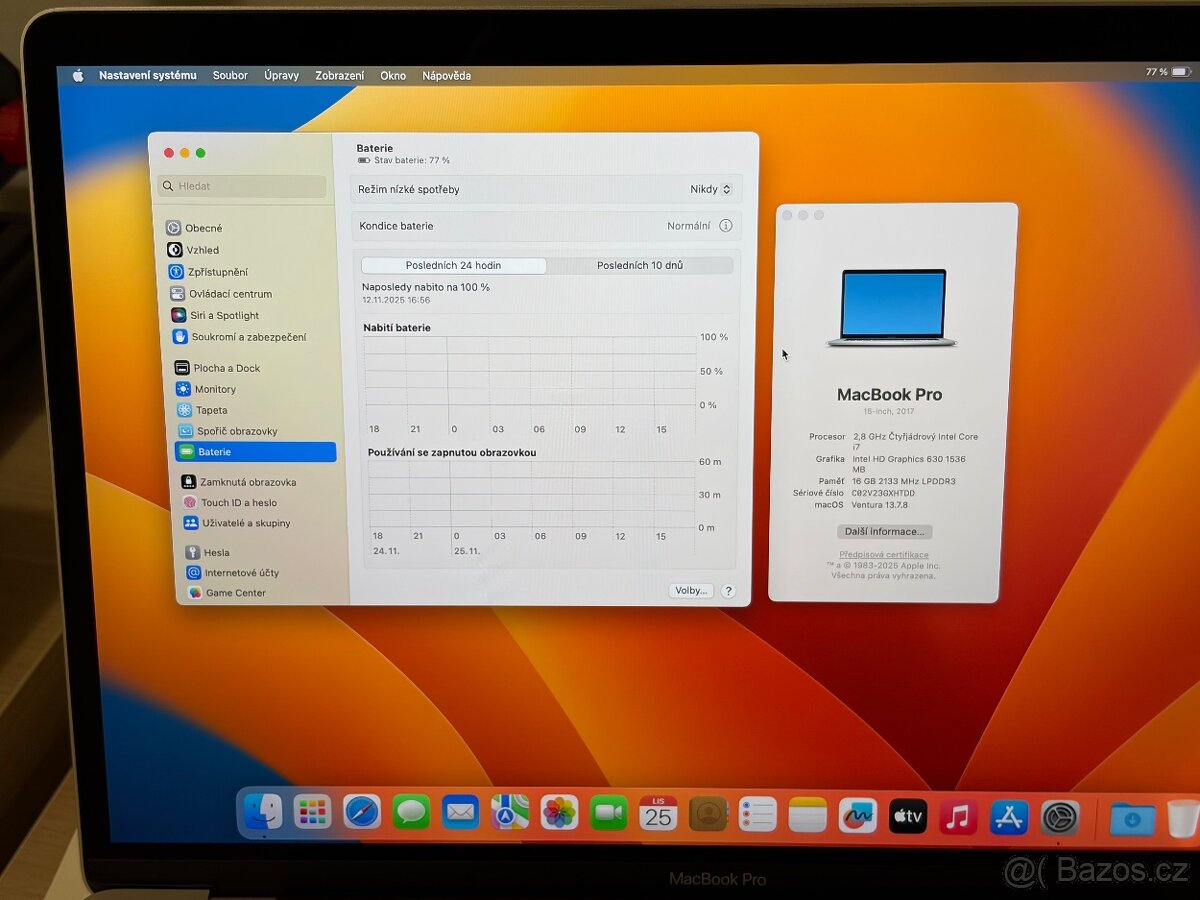The width and height of the screenshot is (1200, 900).
Task: Click the Další informace... button
Action: pyautogui.click(x=884, y=531)
